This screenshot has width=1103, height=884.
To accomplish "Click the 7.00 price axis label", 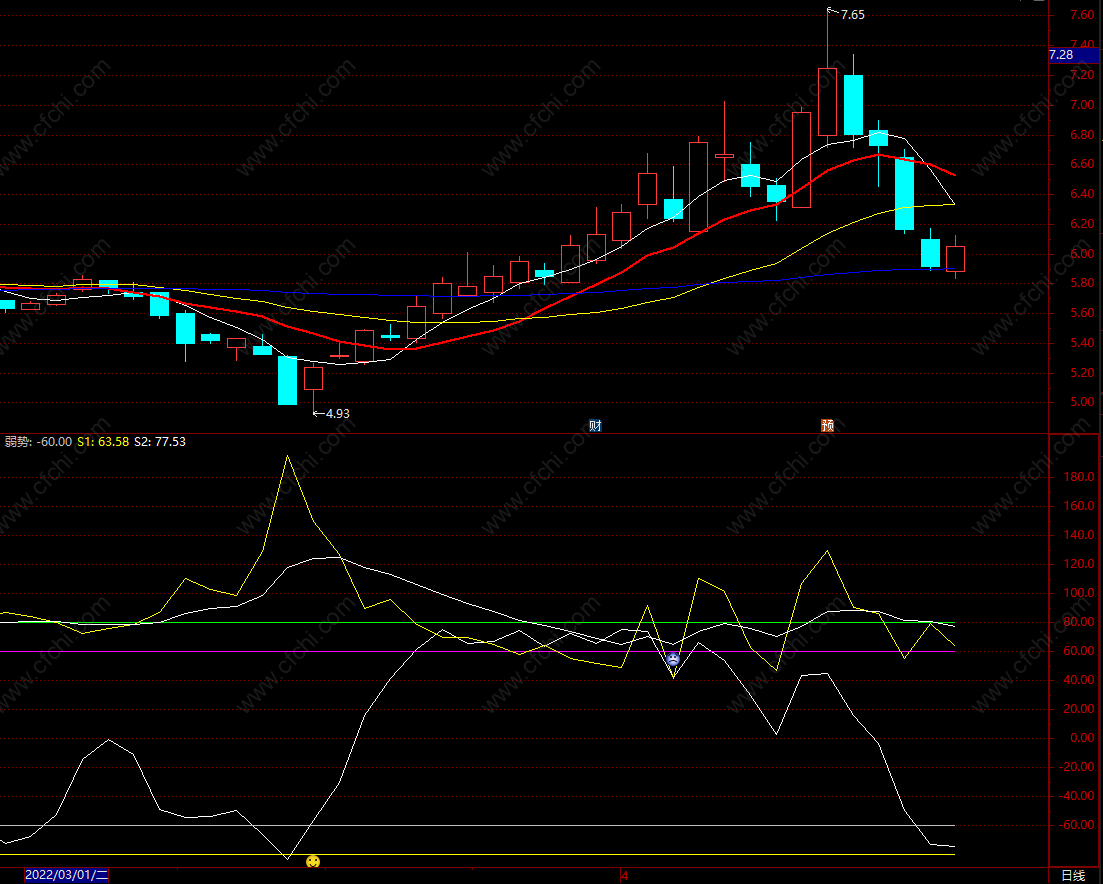I will 1082,105.
